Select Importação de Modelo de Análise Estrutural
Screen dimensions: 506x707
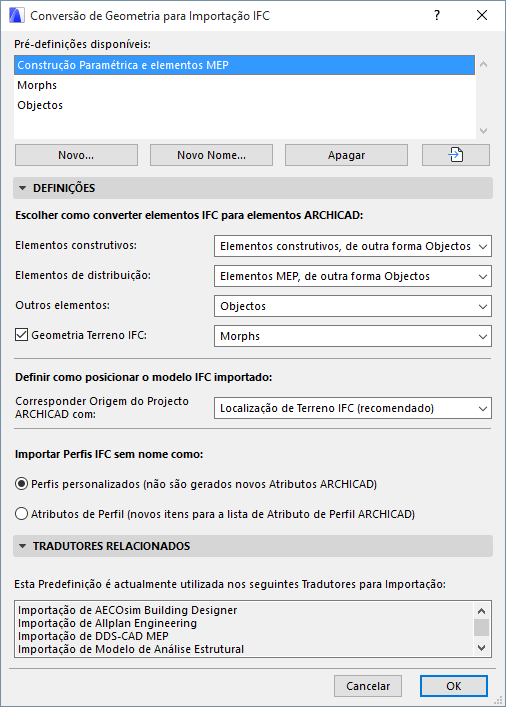coord(131,649)
